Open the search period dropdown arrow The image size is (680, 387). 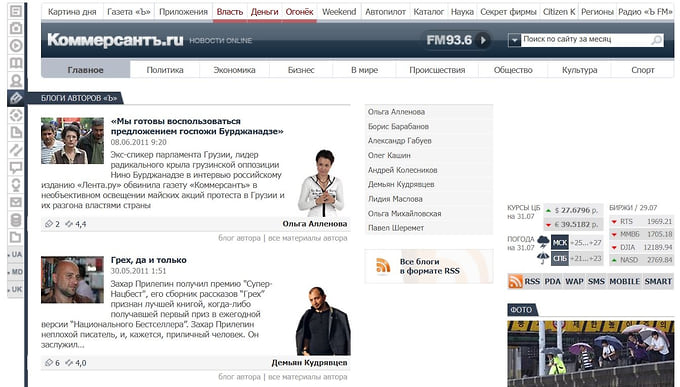click(514, 40)
